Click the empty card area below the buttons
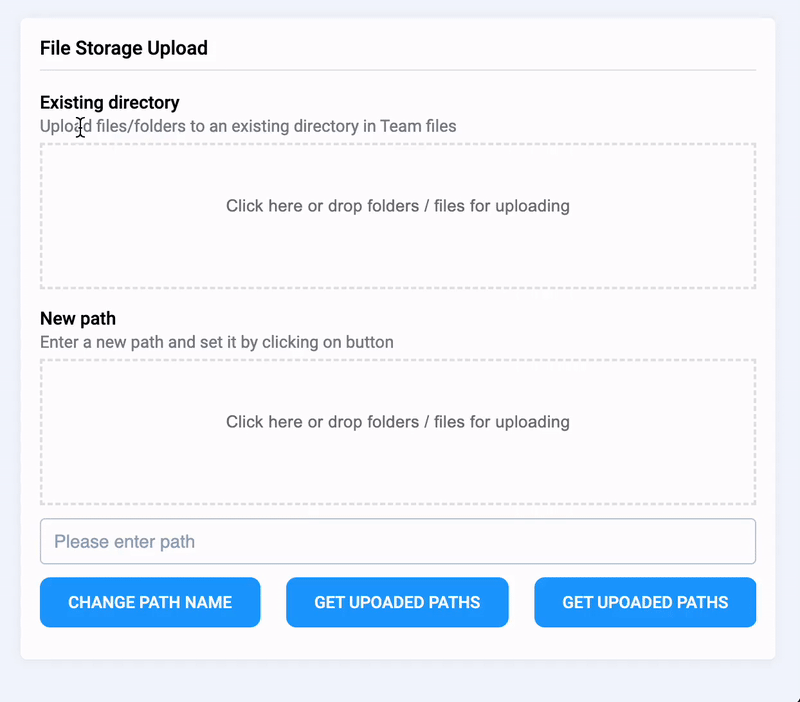Image resolution: width=800 pixels, height=702 pixels. (x=397, y=643)
